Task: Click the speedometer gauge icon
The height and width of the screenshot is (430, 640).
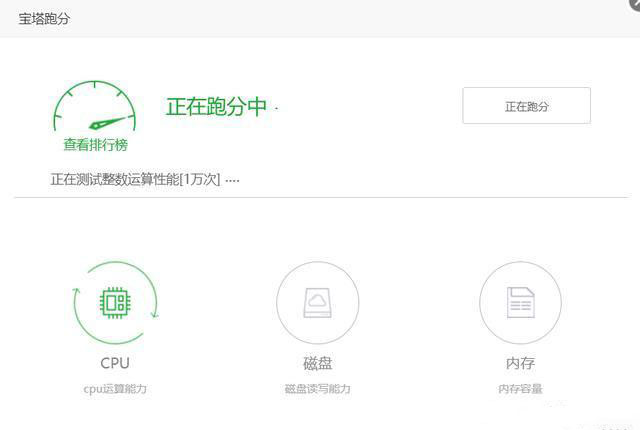Action: coord(94,106)
